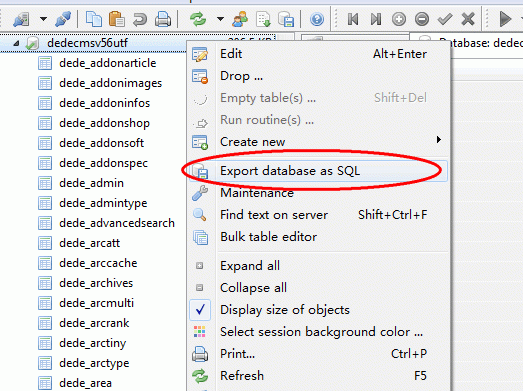Select table dede_addonshop
The width and height of the screenshot is (526, 391).
coord(104,123)
